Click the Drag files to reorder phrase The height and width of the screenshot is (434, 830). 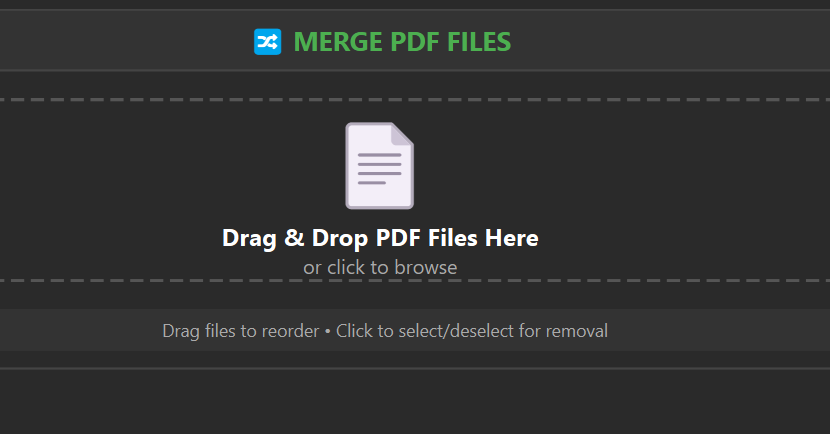click(240, 331)
